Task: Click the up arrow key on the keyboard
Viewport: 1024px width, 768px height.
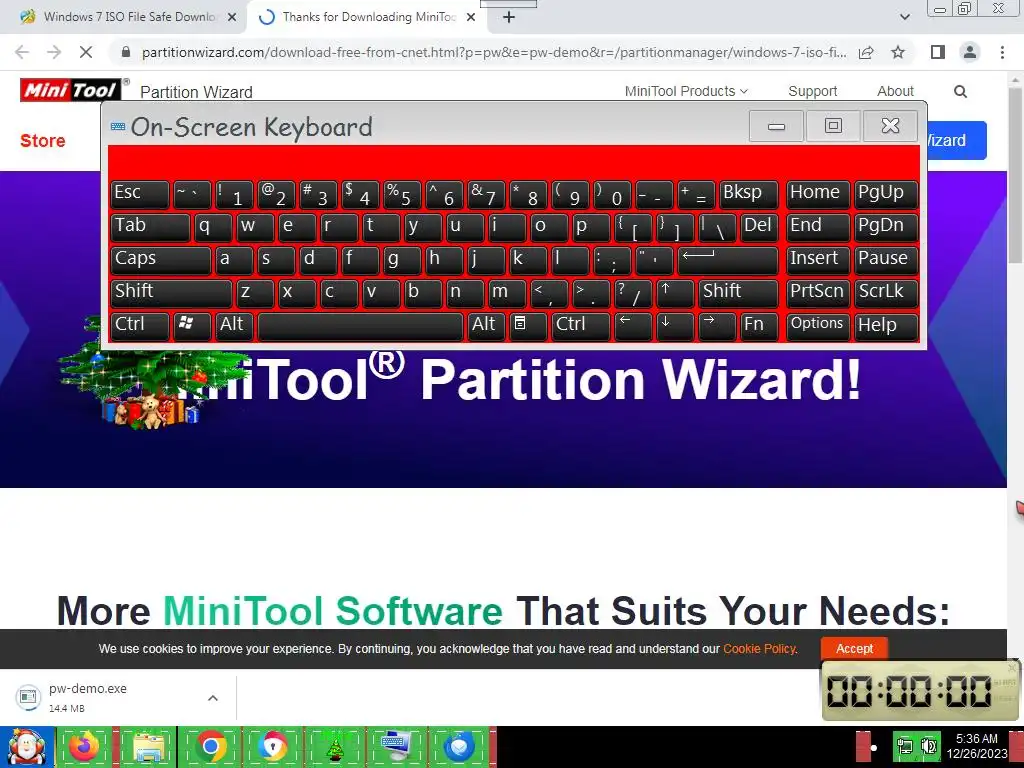Action: [675, 293]
